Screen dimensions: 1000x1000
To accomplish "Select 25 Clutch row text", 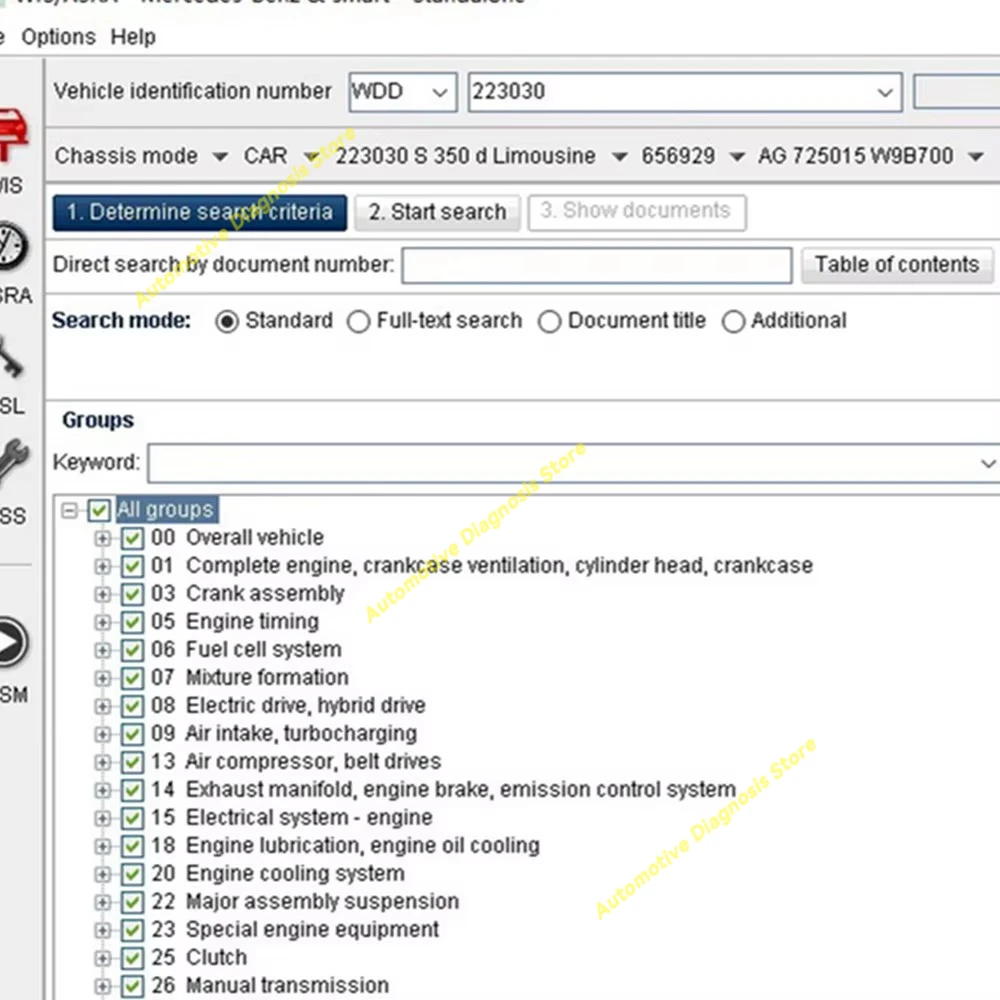I will pyautogui.click(x=199, y=958).
